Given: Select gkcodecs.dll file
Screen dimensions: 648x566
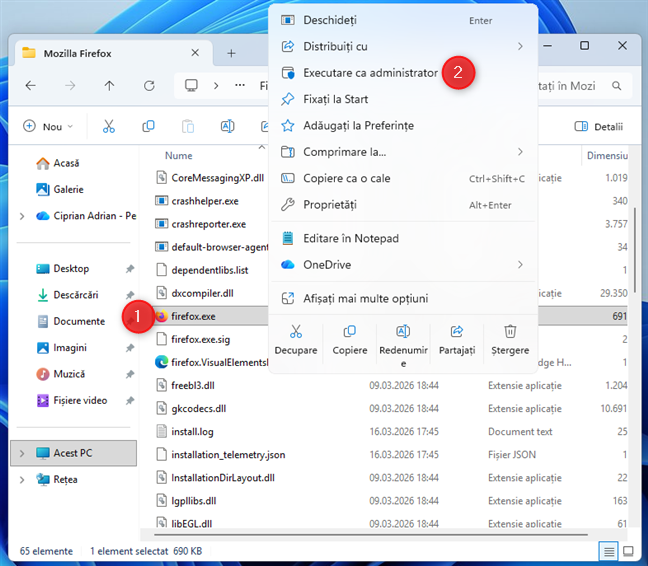Looking at the screenshot, I should pyautogui.click(x=191, y=409).
